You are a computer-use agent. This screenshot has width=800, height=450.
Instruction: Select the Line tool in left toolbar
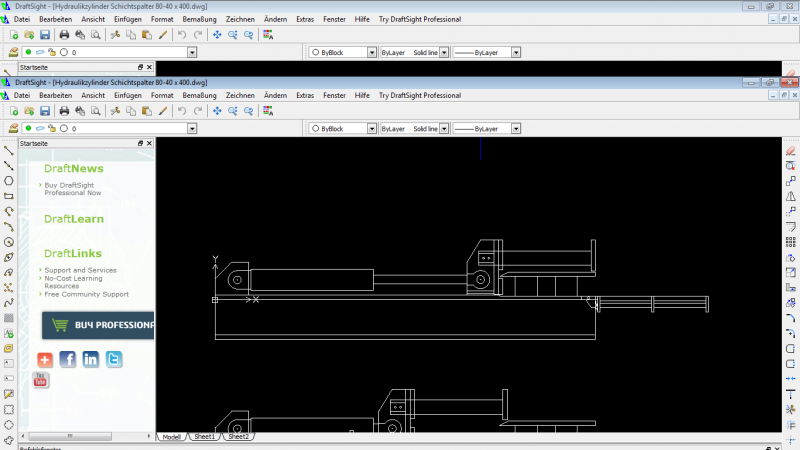(9, 150)
